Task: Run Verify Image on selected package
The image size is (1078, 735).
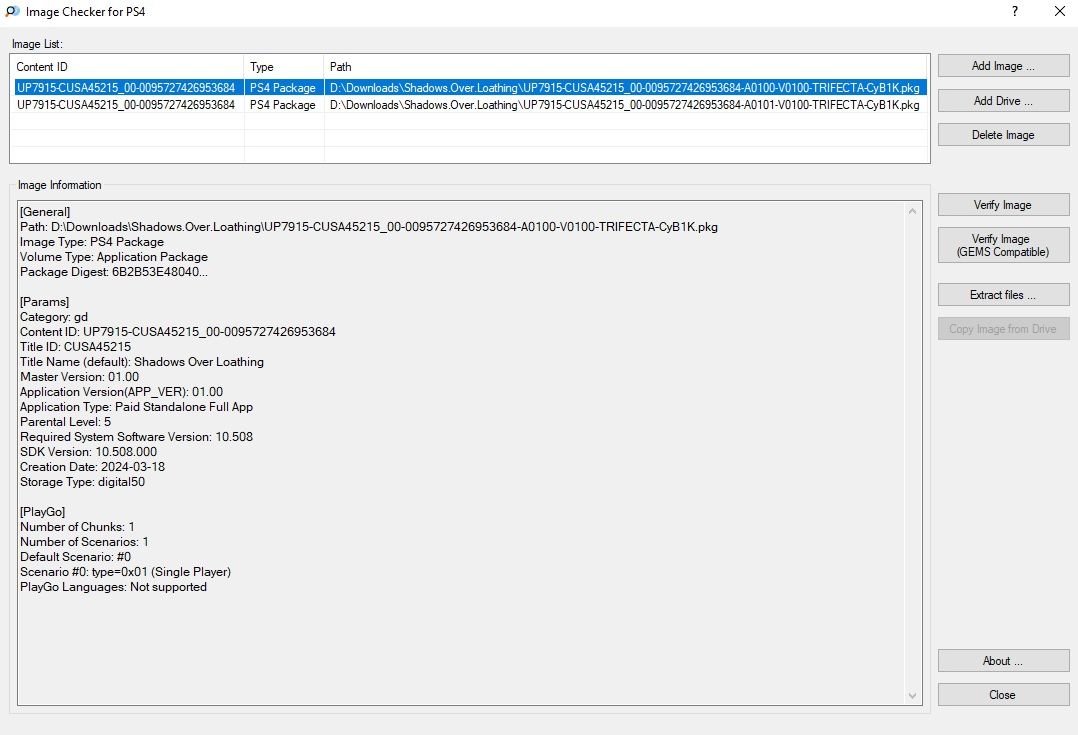Action: tap(1003, 205)
